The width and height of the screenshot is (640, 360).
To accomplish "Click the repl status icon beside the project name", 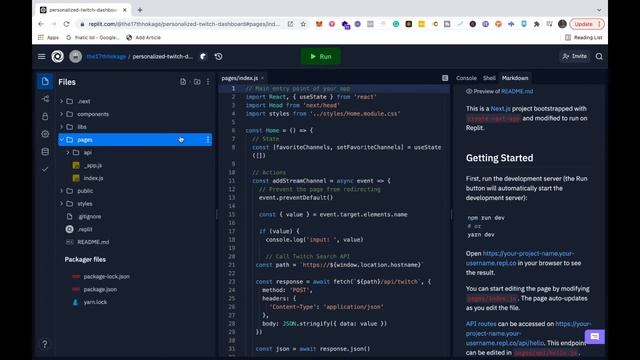I will click(x=203, y=56).
